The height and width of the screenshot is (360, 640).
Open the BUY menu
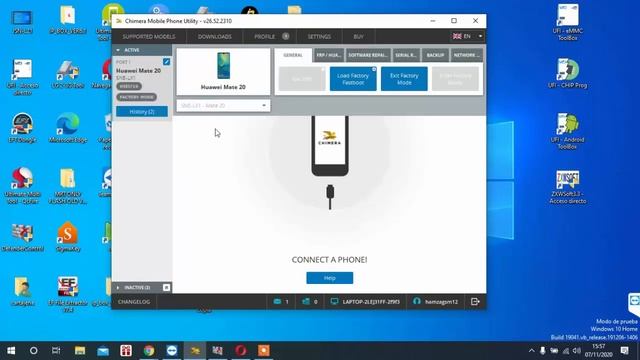(358, 36)
